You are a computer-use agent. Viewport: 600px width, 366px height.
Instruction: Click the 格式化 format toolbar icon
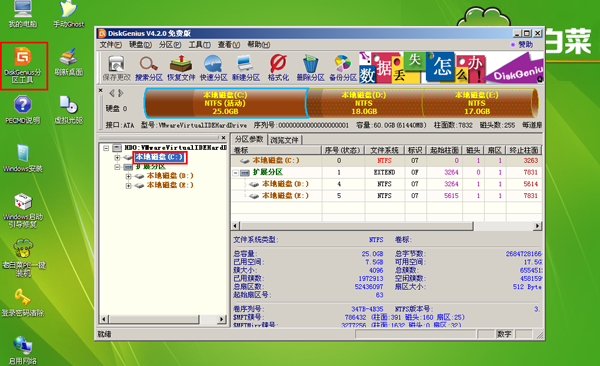tap(278, 68)
